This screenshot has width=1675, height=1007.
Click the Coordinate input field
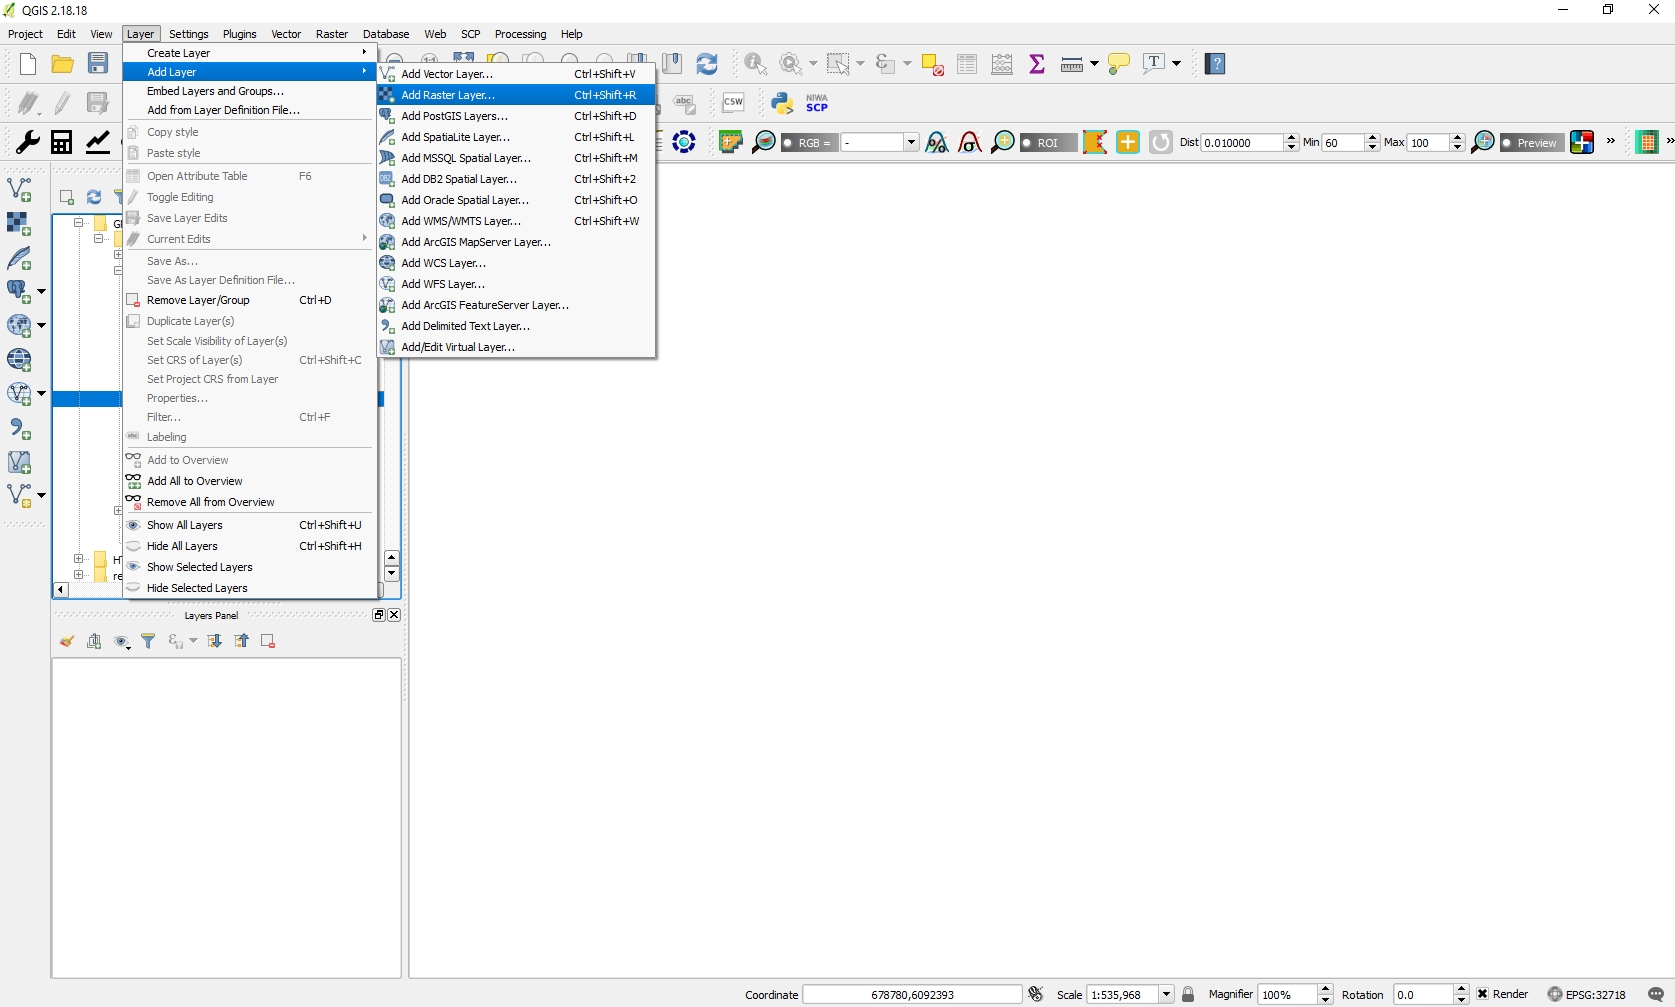911,994
